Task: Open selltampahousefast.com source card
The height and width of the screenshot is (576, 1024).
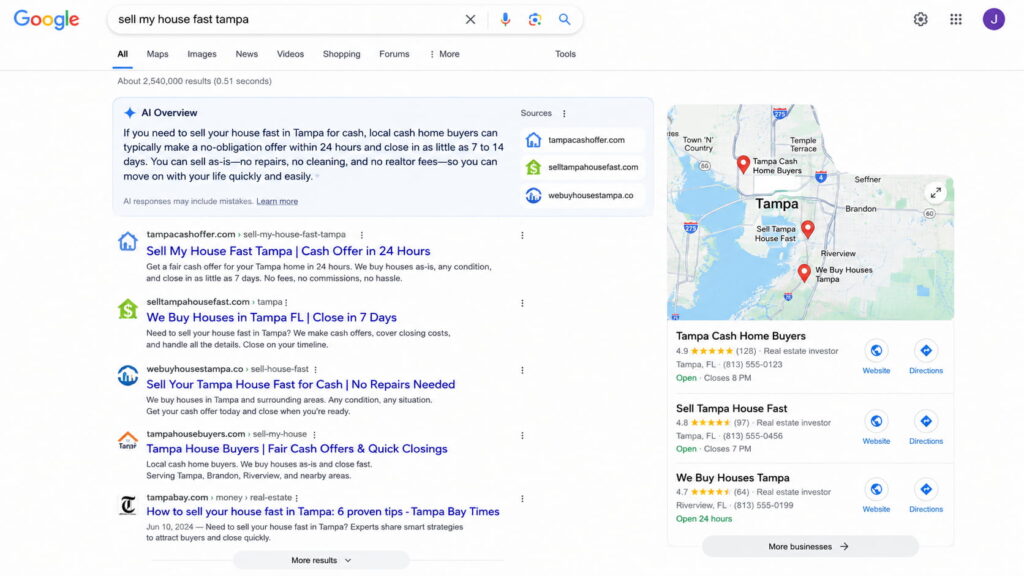Action: pyautogui.click(x=583, y=167)
